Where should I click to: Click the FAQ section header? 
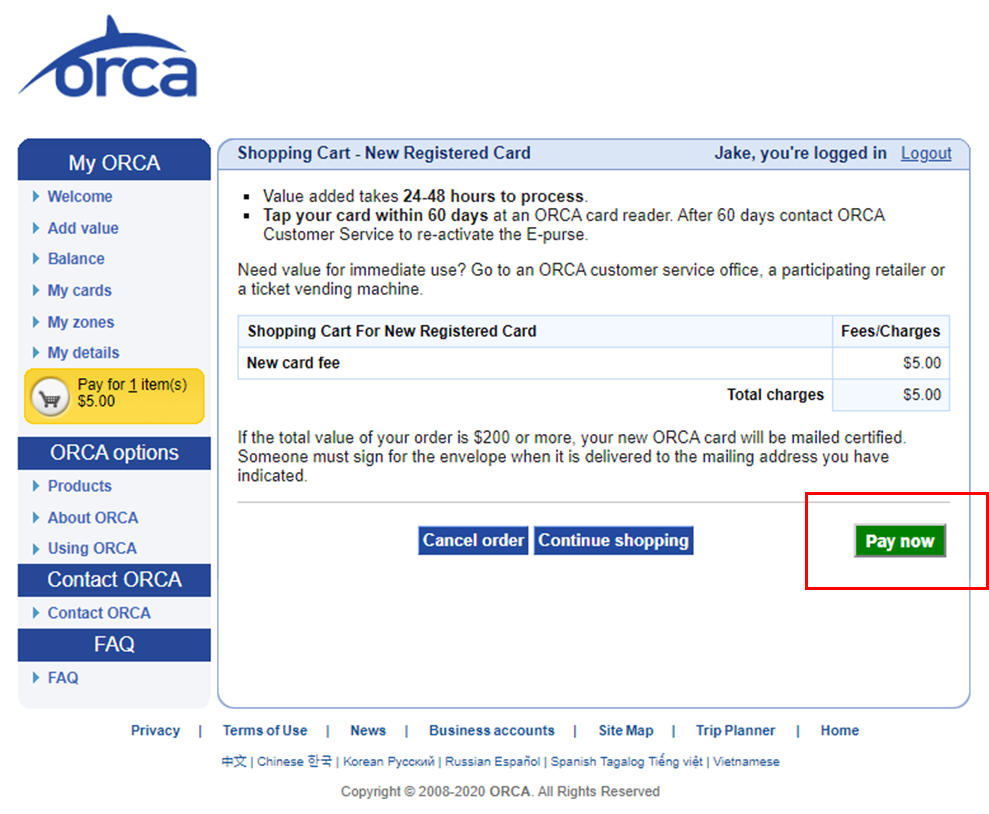(x=114, y=644)
